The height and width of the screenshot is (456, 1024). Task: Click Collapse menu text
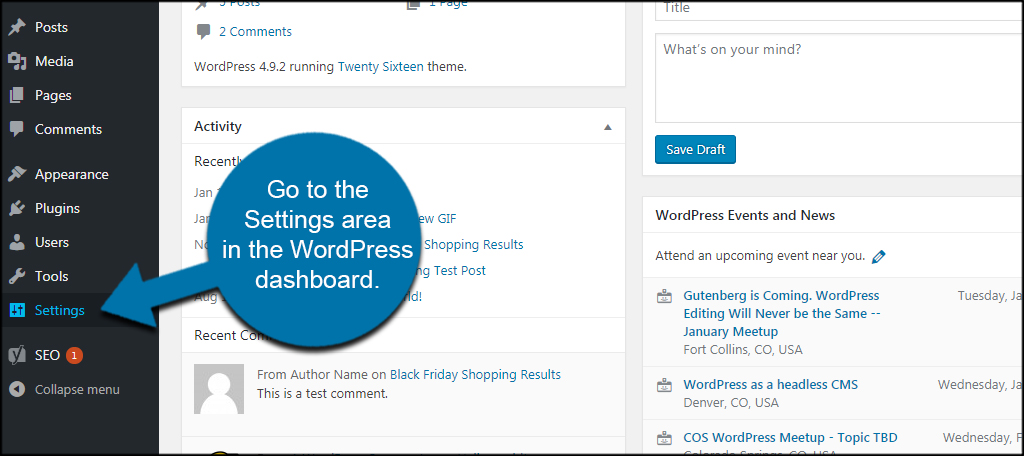tap(77, 389)
